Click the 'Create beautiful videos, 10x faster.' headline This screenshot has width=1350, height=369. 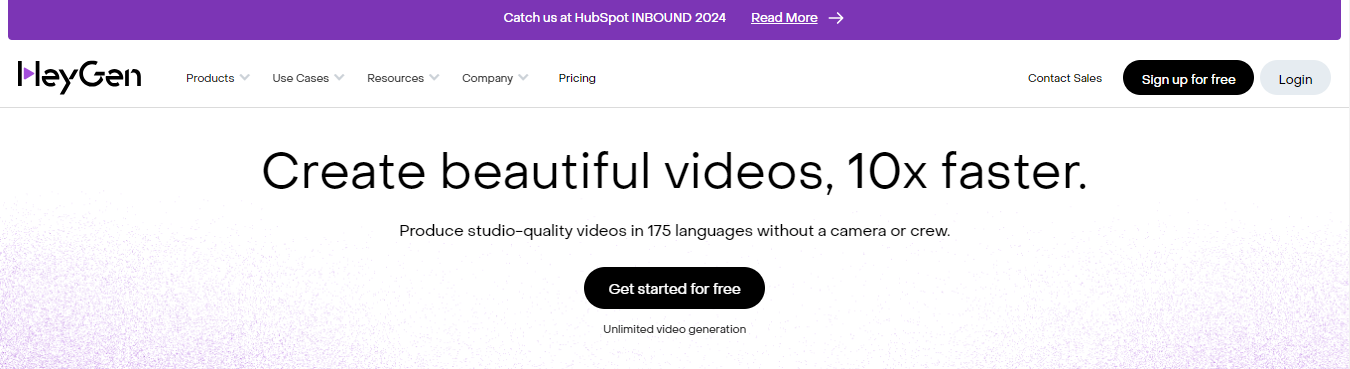674,171
